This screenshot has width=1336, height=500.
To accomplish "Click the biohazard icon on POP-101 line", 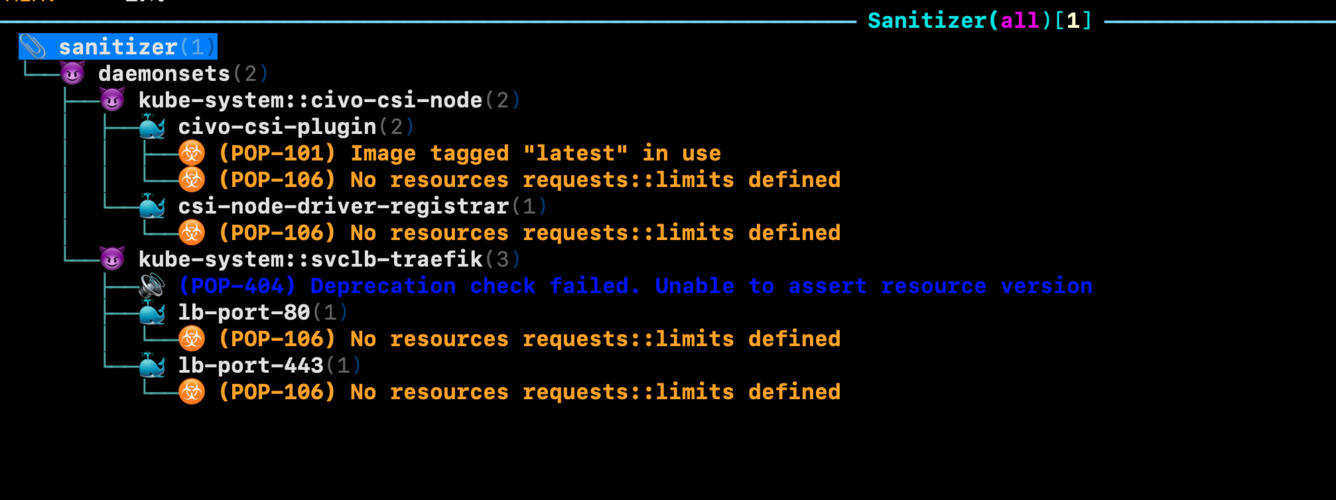I will coord(191,153).
